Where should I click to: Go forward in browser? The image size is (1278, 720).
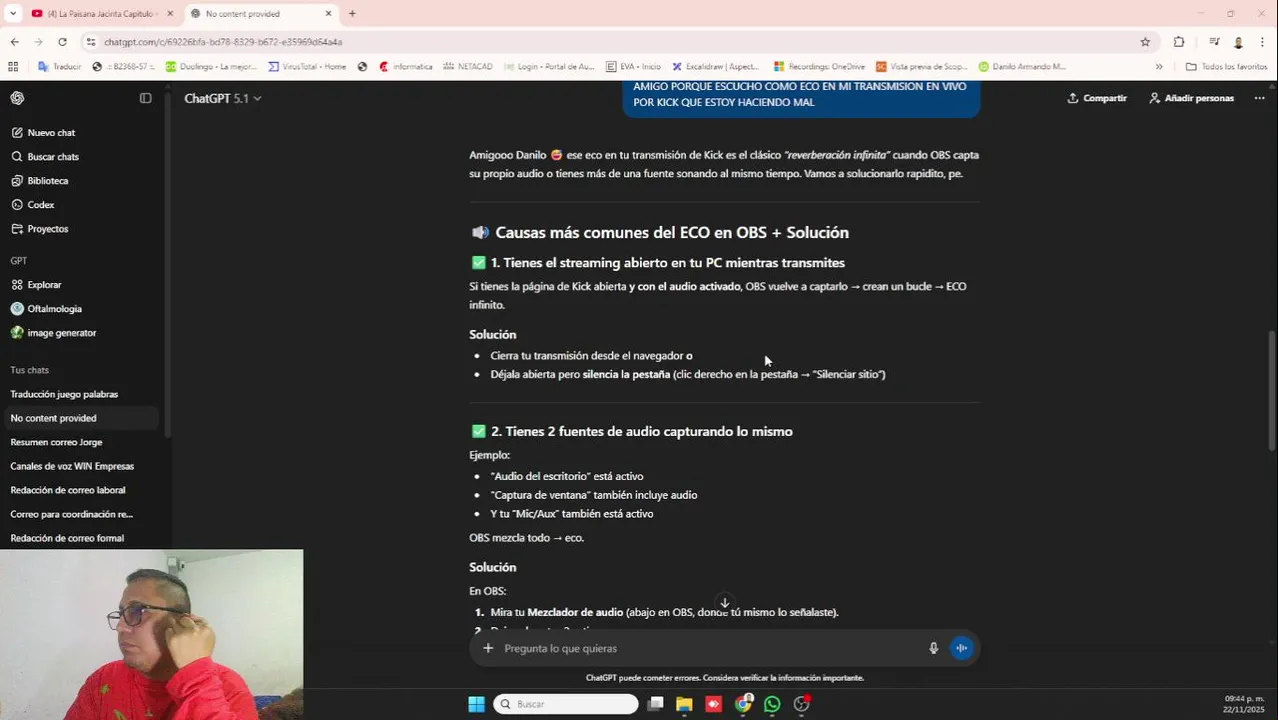38,42
